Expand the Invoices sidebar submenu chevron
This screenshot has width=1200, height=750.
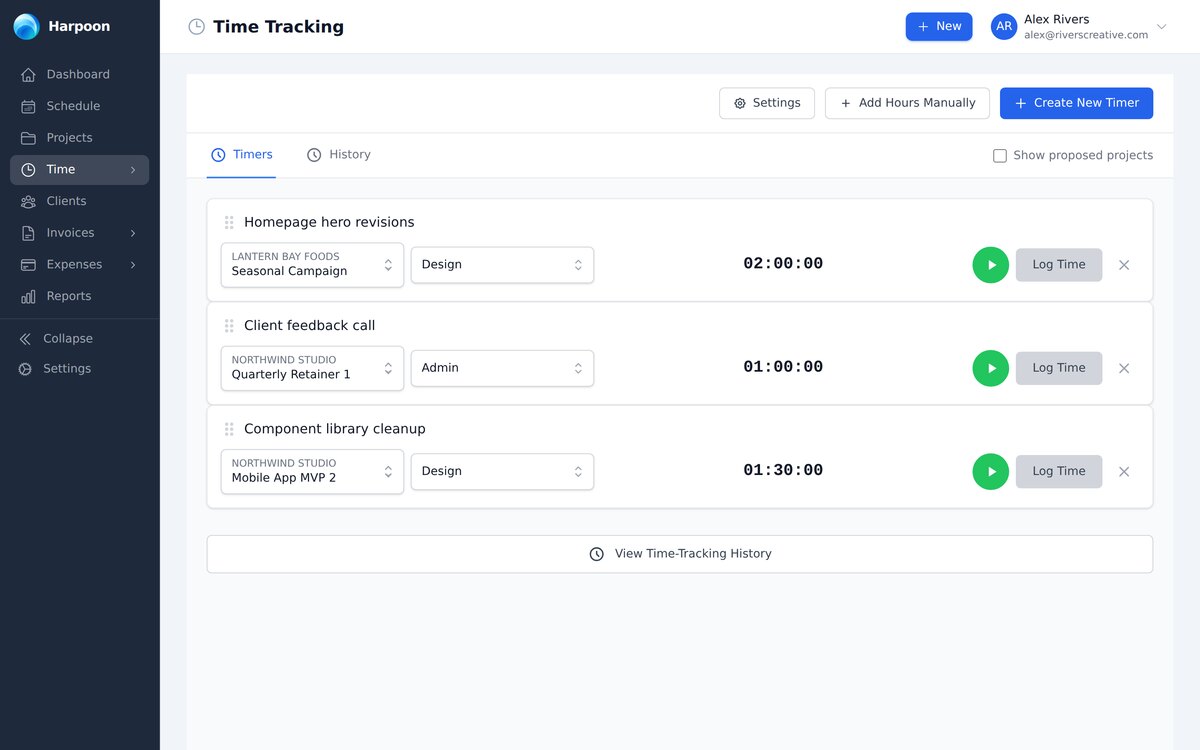pos(133,233)
